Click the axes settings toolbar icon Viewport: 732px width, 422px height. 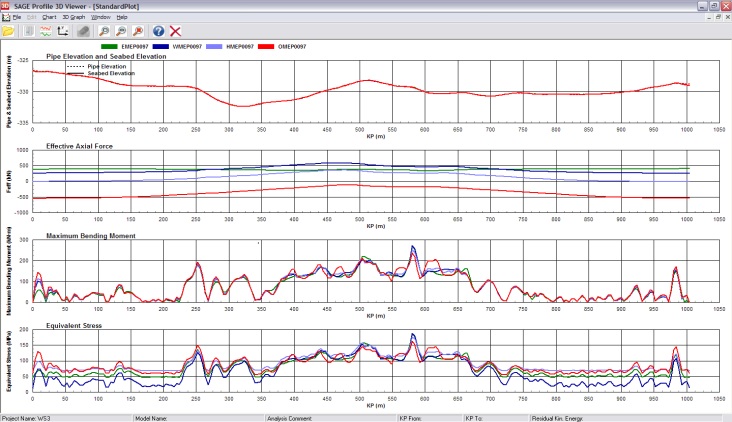61,31
